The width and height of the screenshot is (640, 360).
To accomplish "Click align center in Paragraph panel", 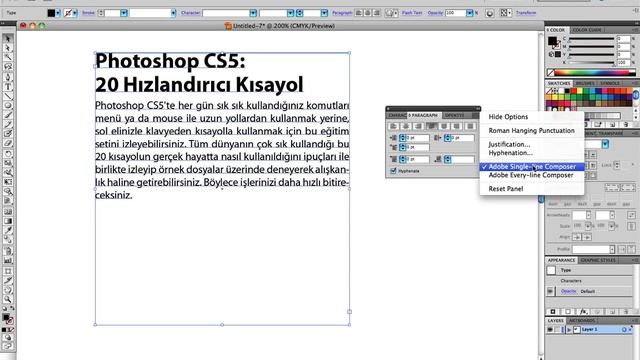I will (406, 127).
